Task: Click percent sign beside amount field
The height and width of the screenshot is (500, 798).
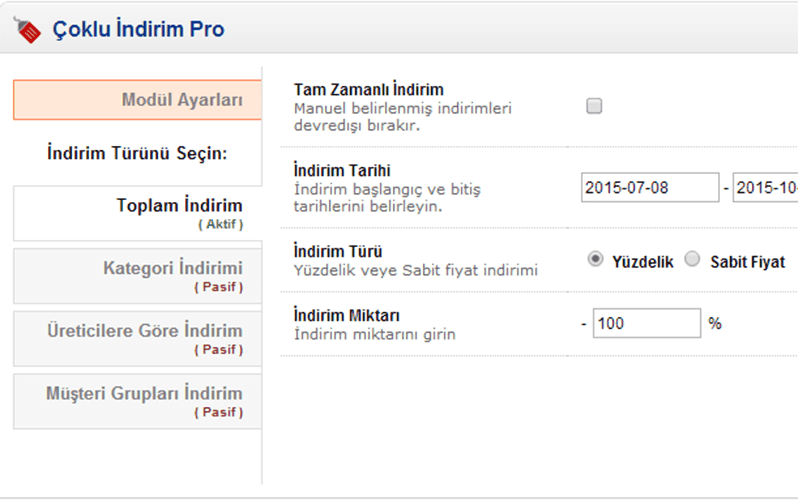Action: tap(714, 324)
